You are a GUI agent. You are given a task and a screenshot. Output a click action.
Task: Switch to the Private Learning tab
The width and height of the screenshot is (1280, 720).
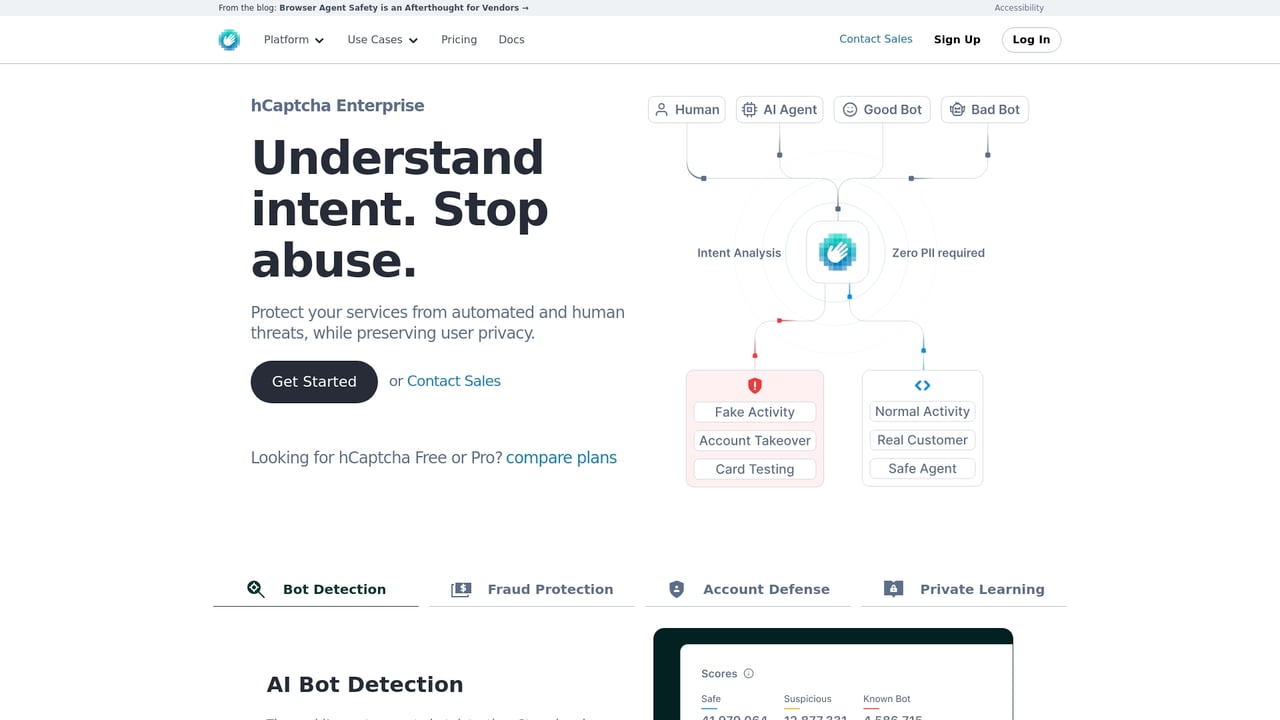[964, 589]
